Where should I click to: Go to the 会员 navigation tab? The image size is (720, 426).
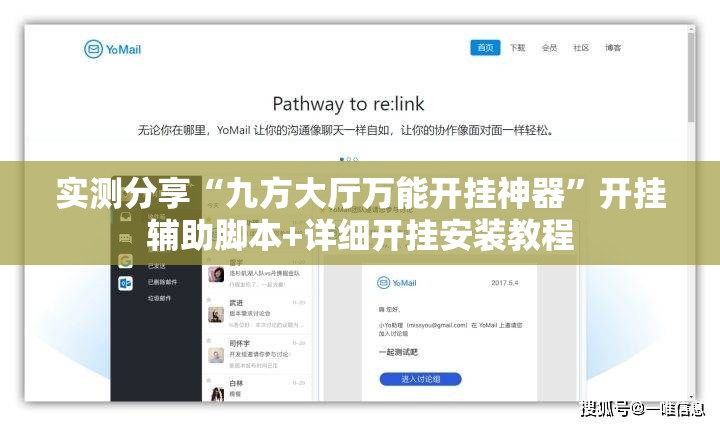coord(549,48)
